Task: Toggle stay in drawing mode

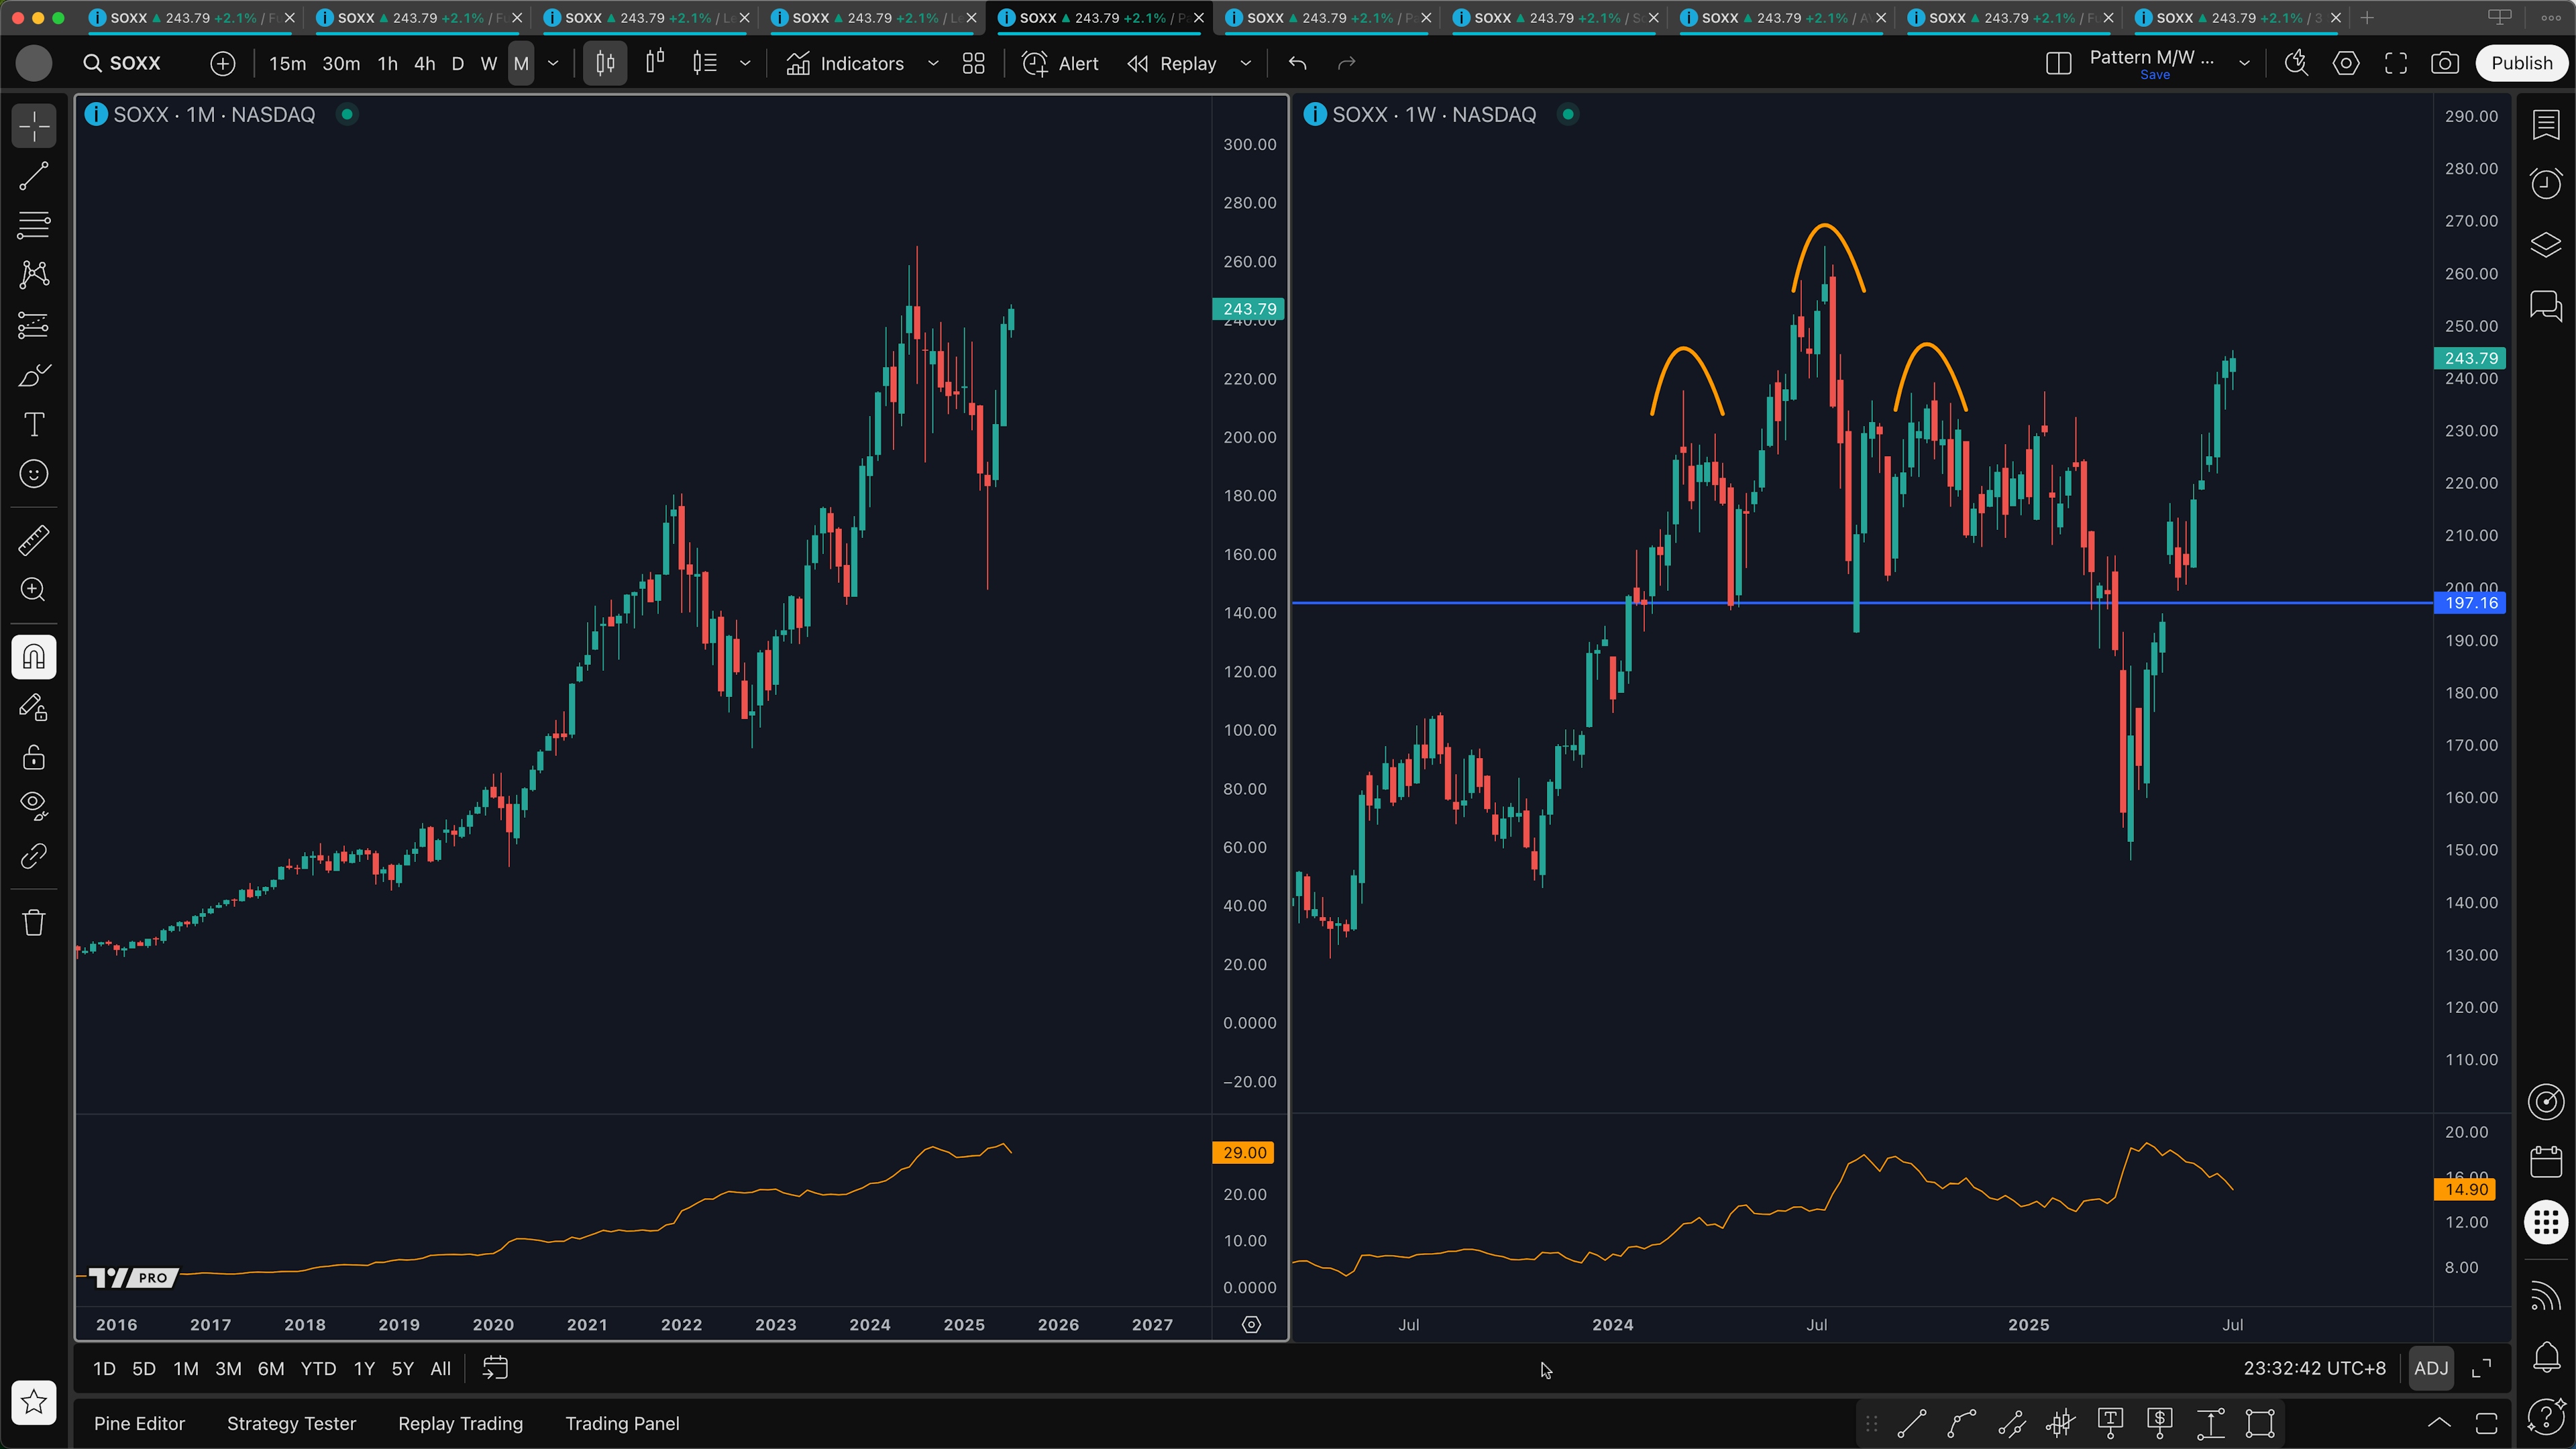Action: [x=34, y=708]
